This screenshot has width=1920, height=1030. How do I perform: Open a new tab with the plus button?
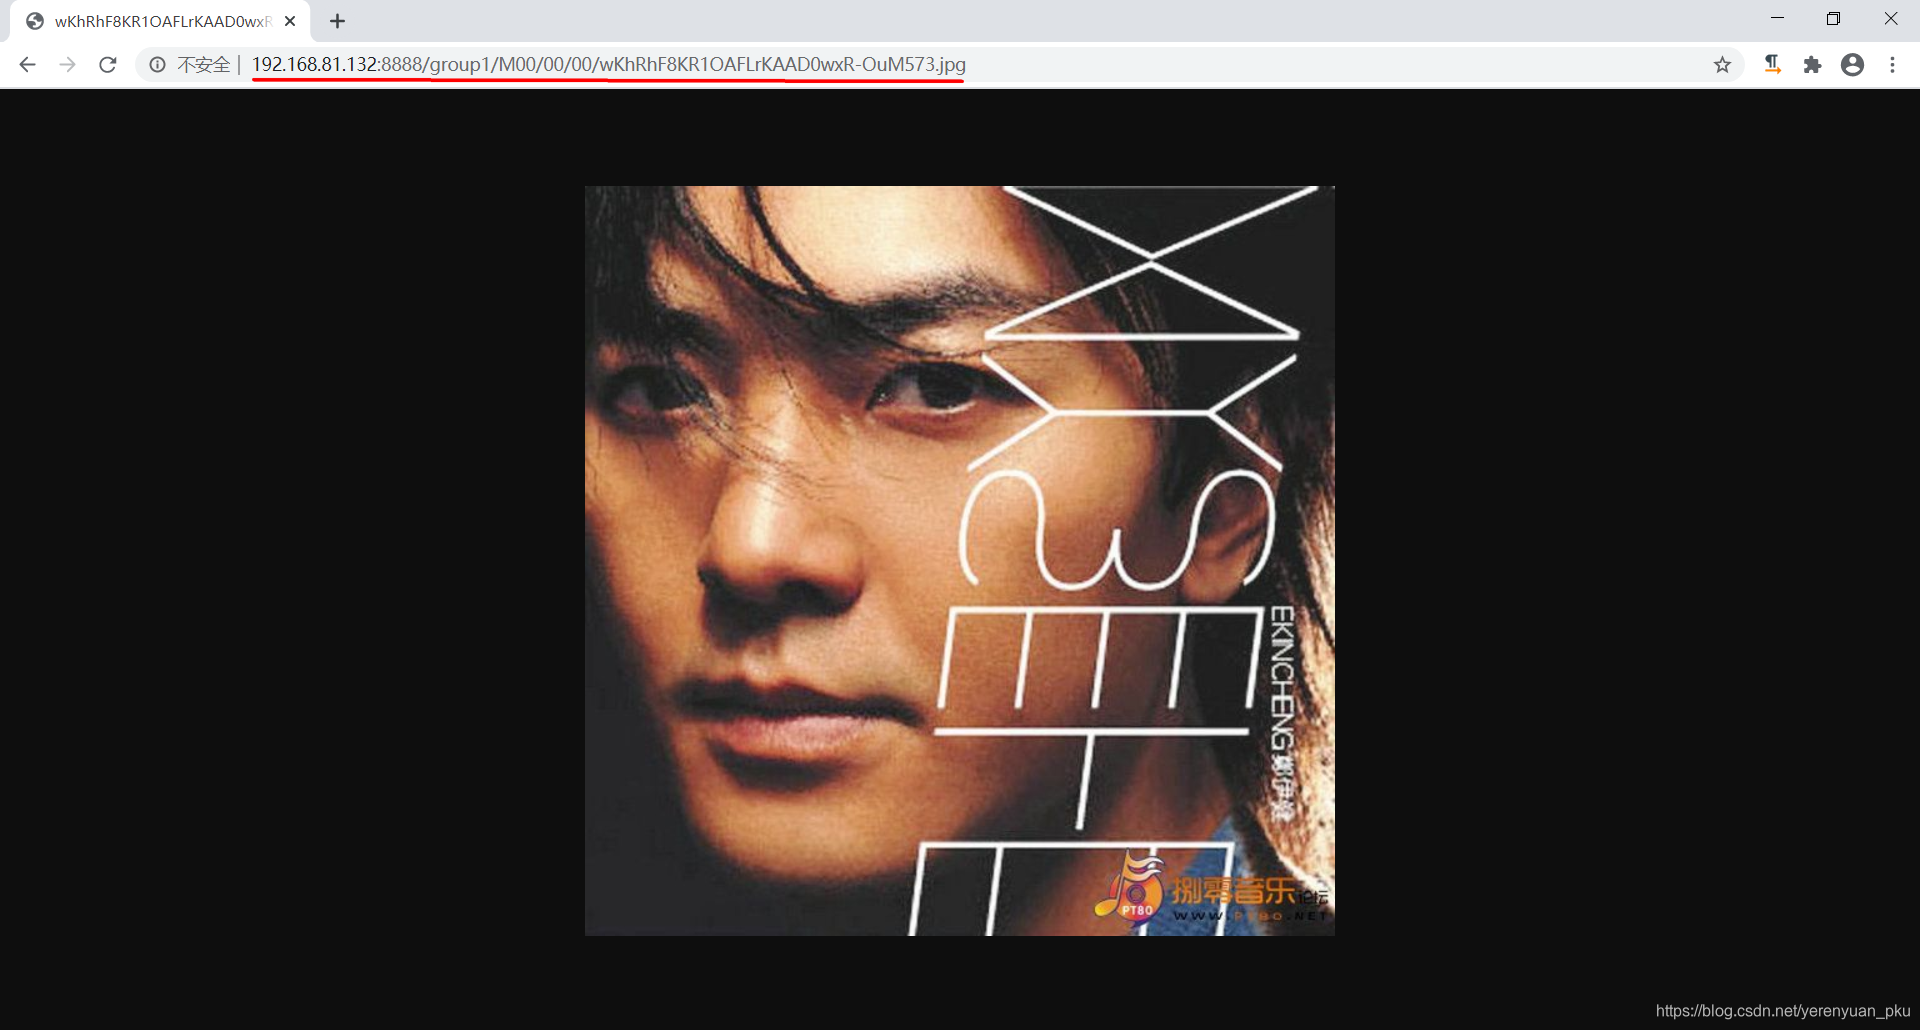click(337, 21)
